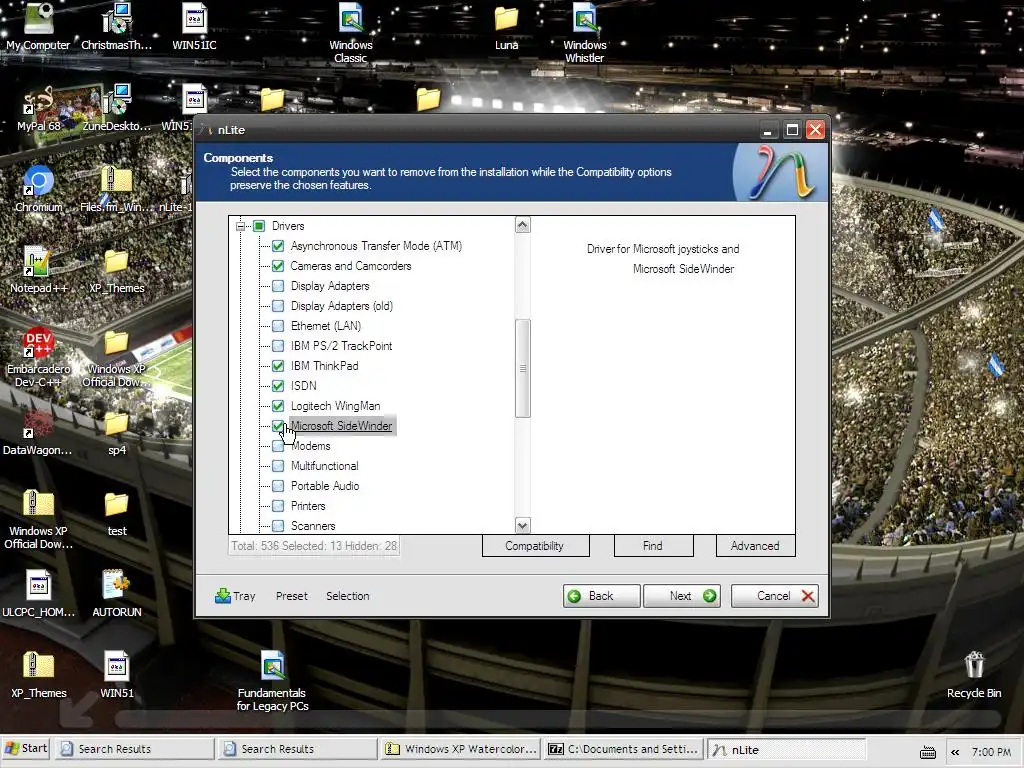Select Portable Audio tree item
The image size is (1024, 768).
tap(325, 486)
